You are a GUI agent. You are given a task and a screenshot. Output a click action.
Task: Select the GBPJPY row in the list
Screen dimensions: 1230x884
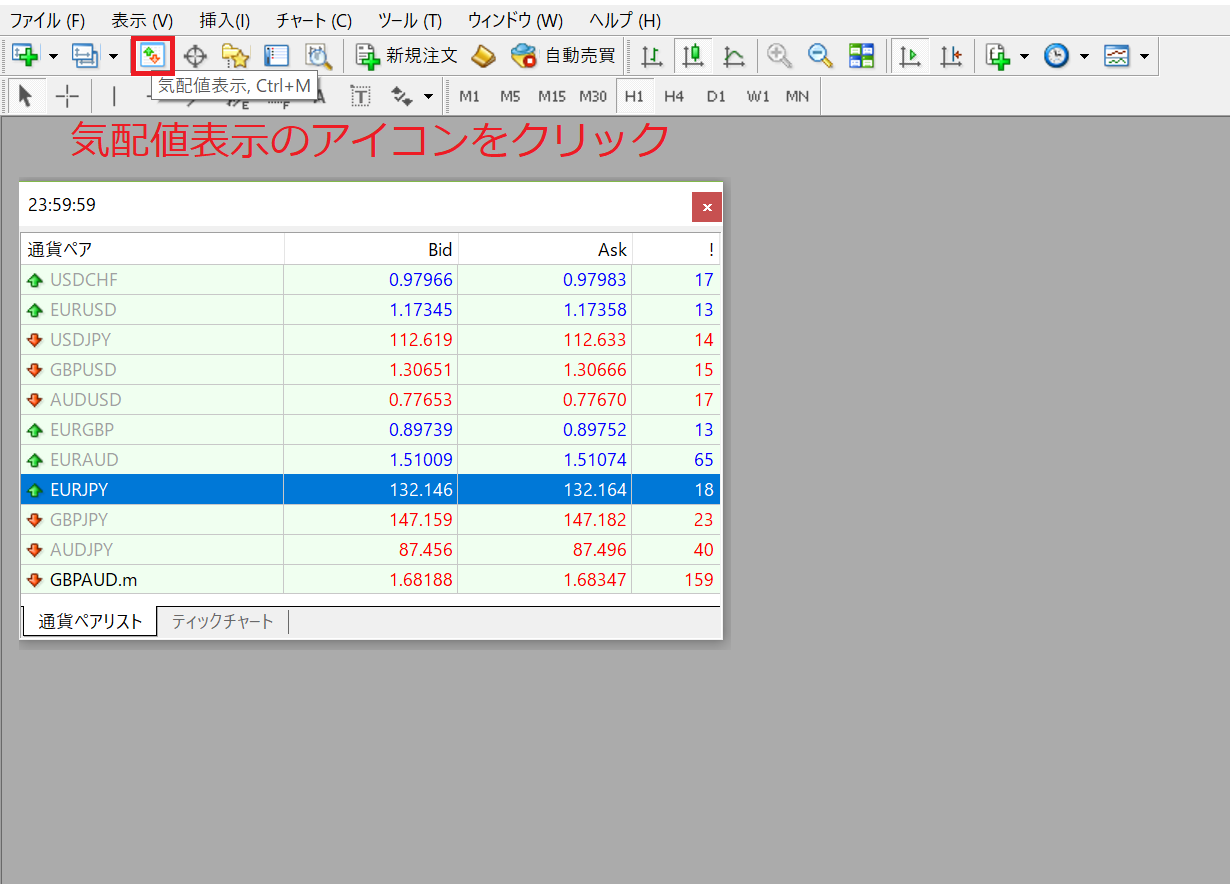point(370,520)
